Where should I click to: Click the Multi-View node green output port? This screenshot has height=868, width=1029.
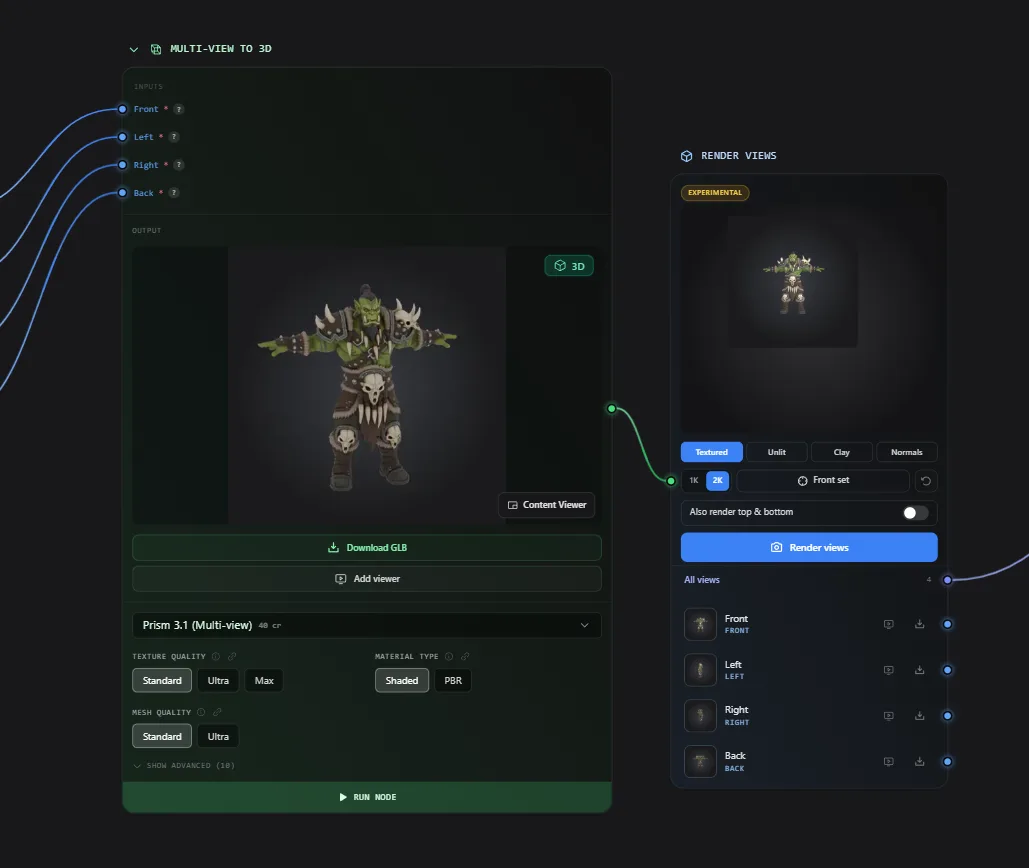point(612,409)
